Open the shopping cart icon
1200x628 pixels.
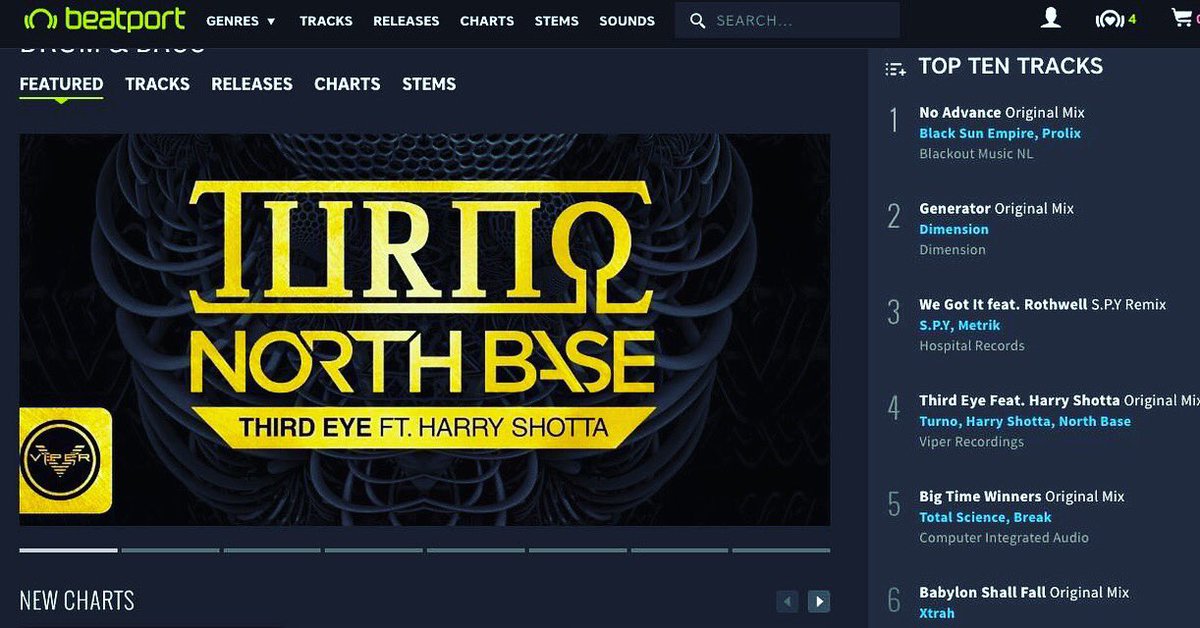point(1181,18)
